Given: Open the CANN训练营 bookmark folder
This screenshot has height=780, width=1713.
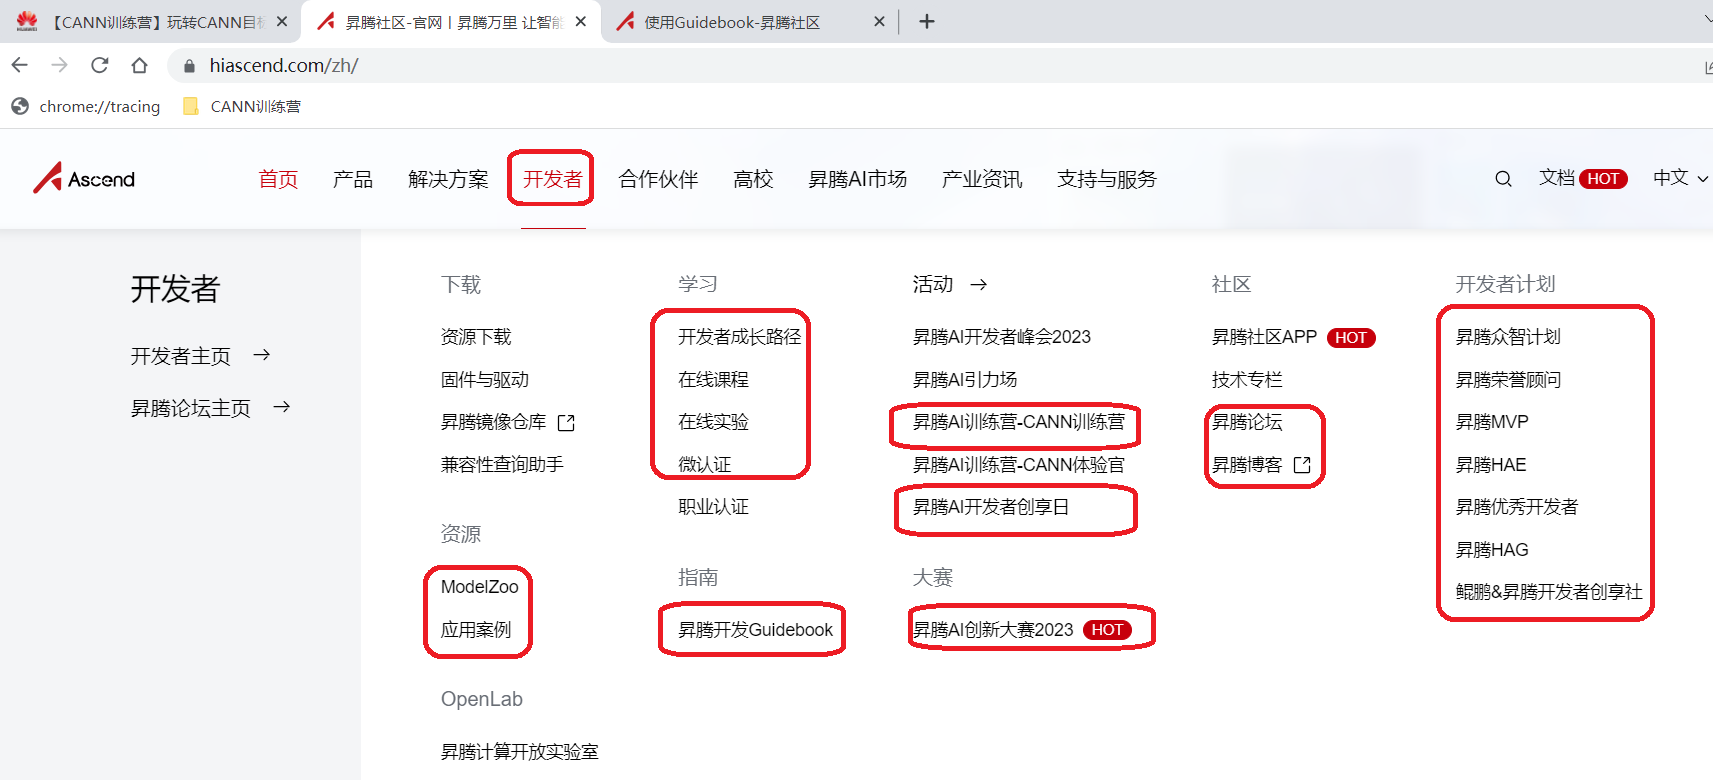Looking at the screenshot, I should click(242, 106).
